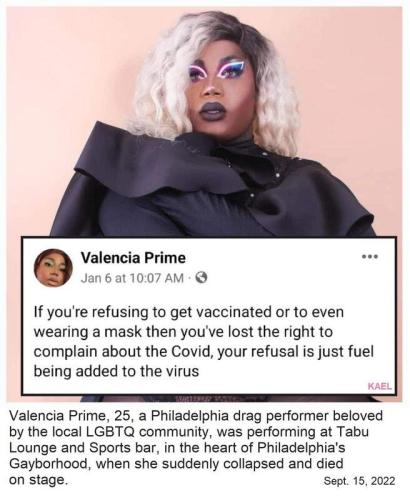This screenshot has height=500, width=410.
Task: Open the Valencia Prime profile name link
Action: pyautogui.click(x=133, y=258)
